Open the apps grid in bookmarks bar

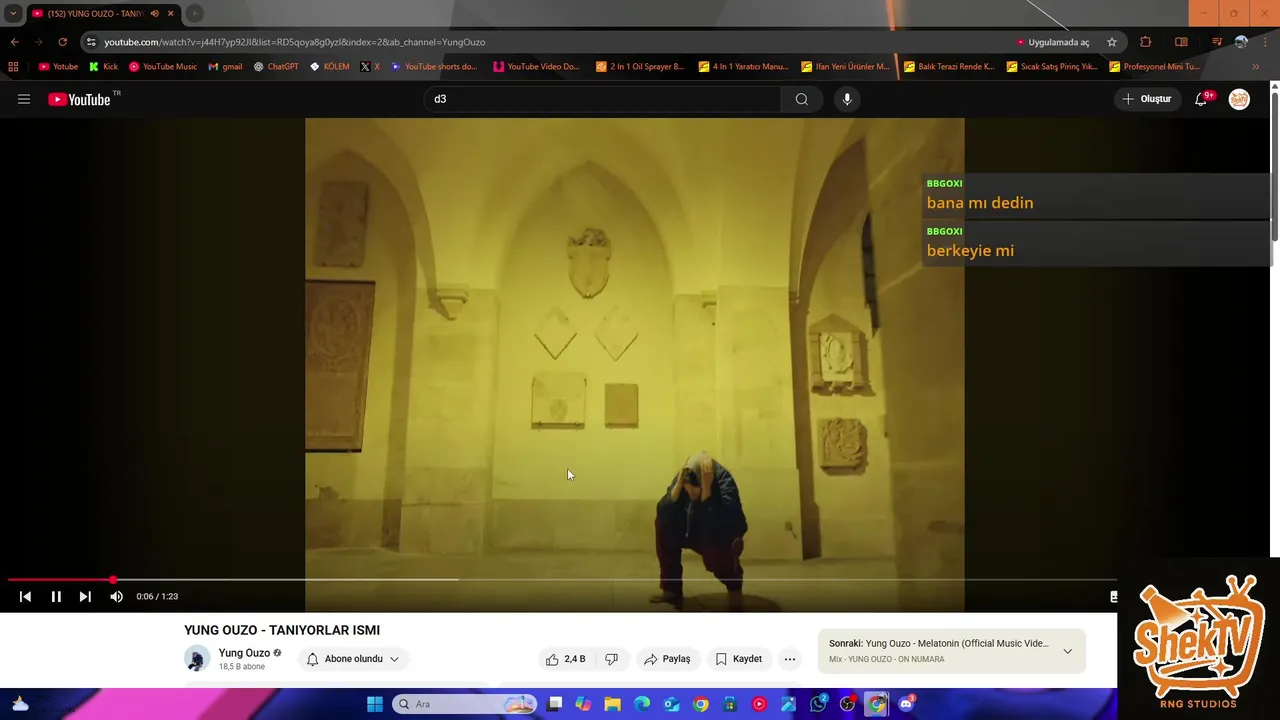pyautogui.click(x=13, y=67)
